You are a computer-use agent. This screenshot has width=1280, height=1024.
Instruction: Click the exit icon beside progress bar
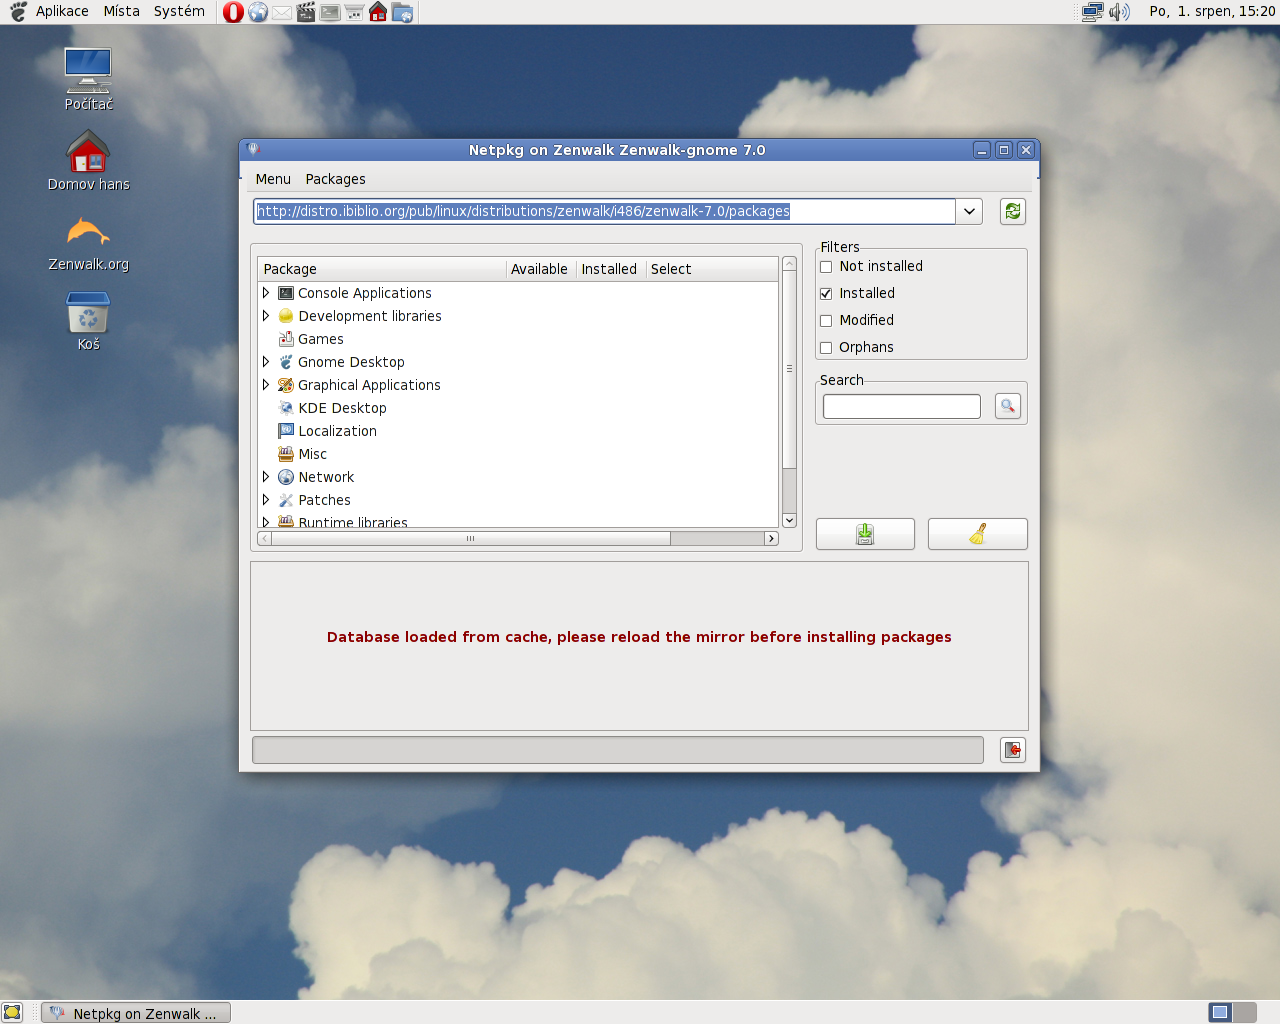(x=1013, y=750)
